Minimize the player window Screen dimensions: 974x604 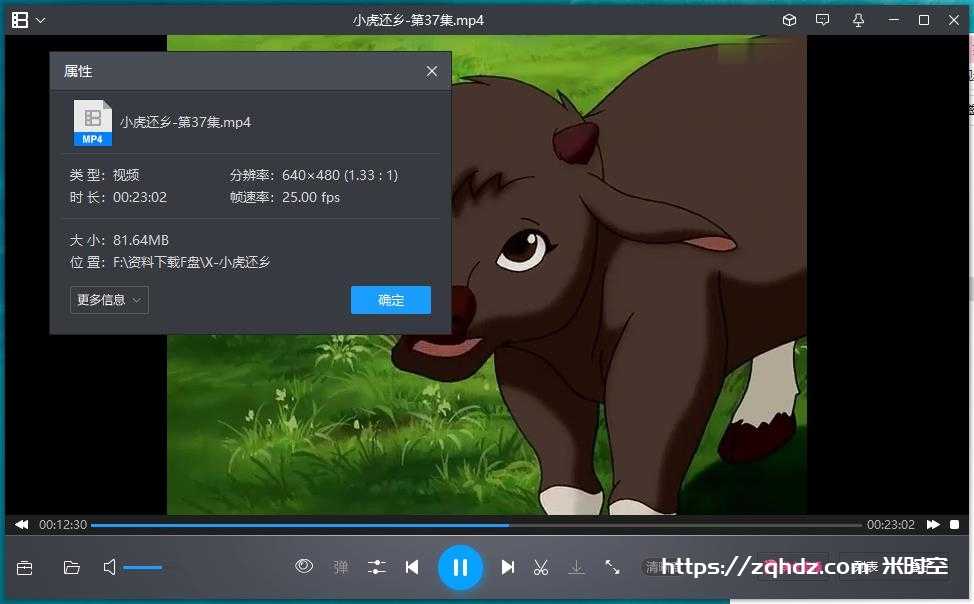pos(893,20)
